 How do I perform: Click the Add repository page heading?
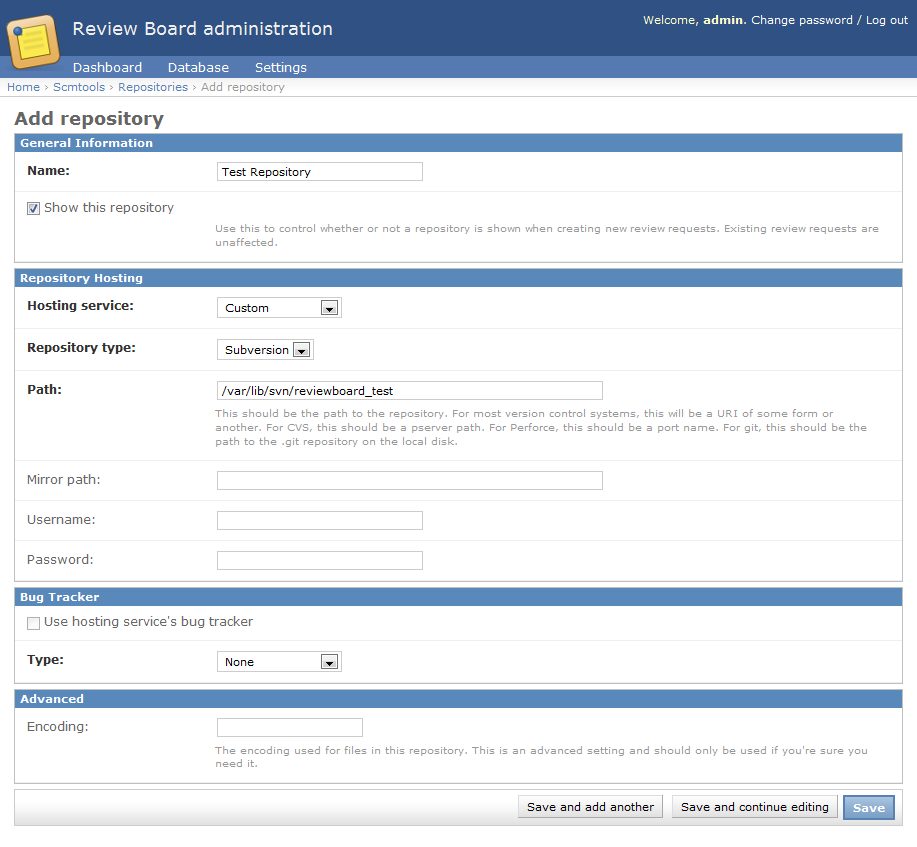pyautogui.click(x=89, y=118)
